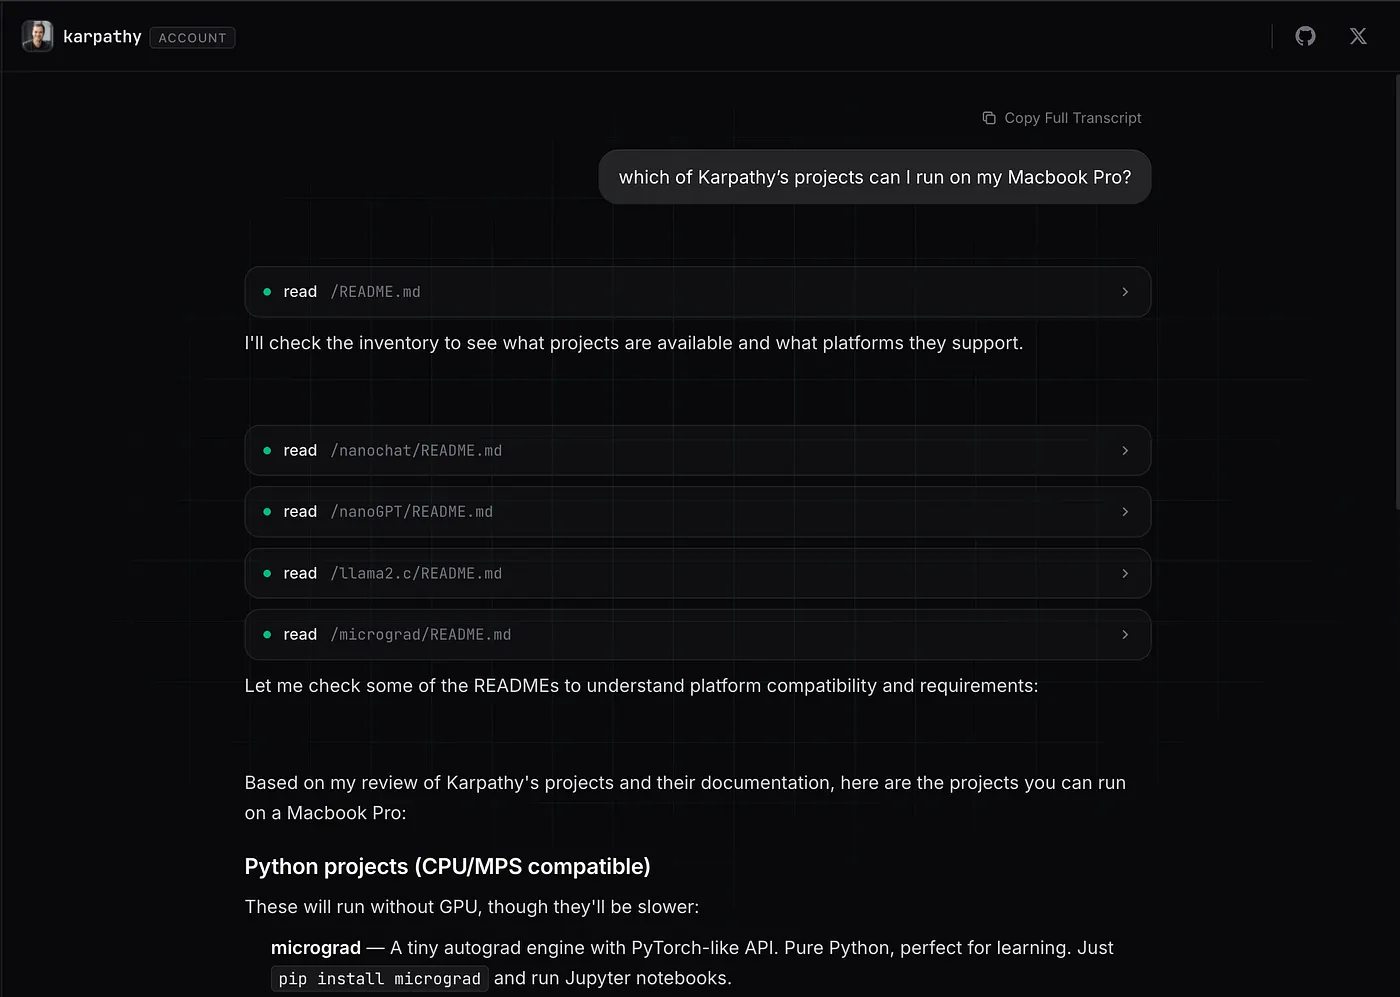Expand the /micrograd/README.md chevron

point(1125,635)
